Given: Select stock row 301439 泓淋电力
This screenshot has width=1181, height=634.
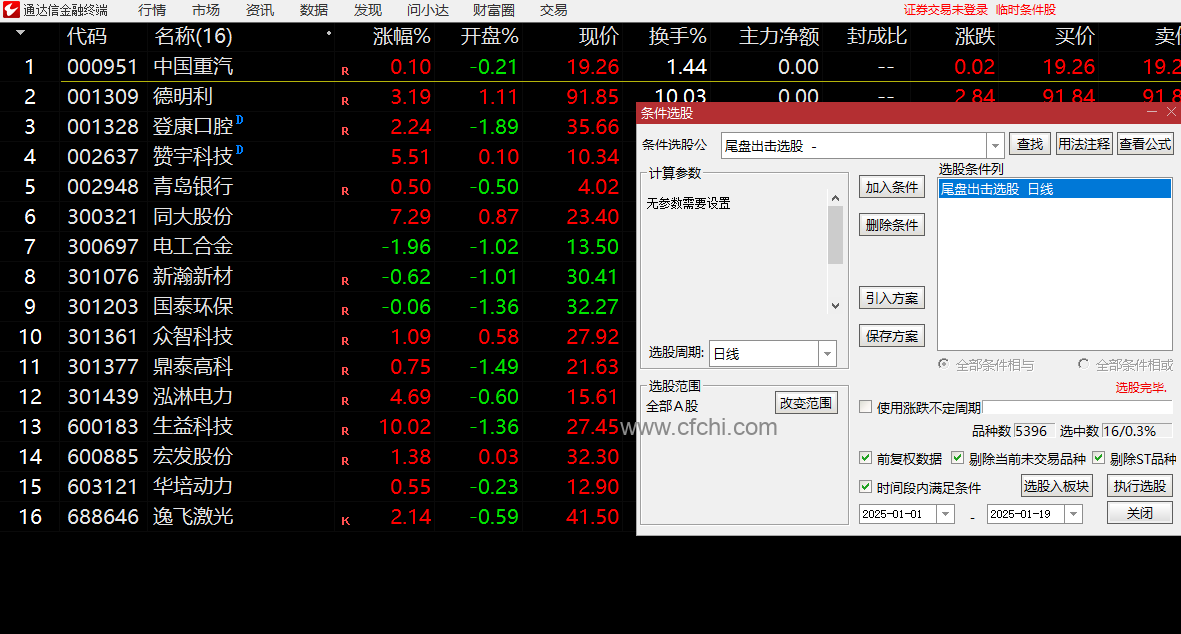Looking at the screenshot, I should (x=317, y=396).
